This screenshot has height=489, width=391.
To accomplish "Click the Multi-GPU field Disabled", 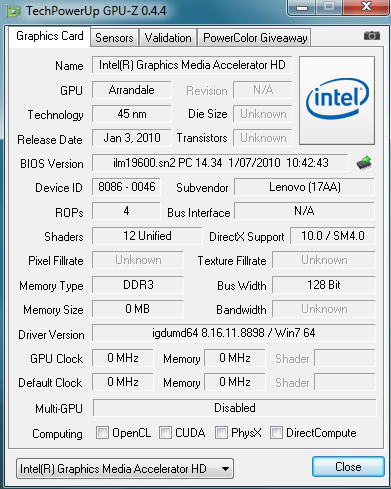I will tap(235, 408).
